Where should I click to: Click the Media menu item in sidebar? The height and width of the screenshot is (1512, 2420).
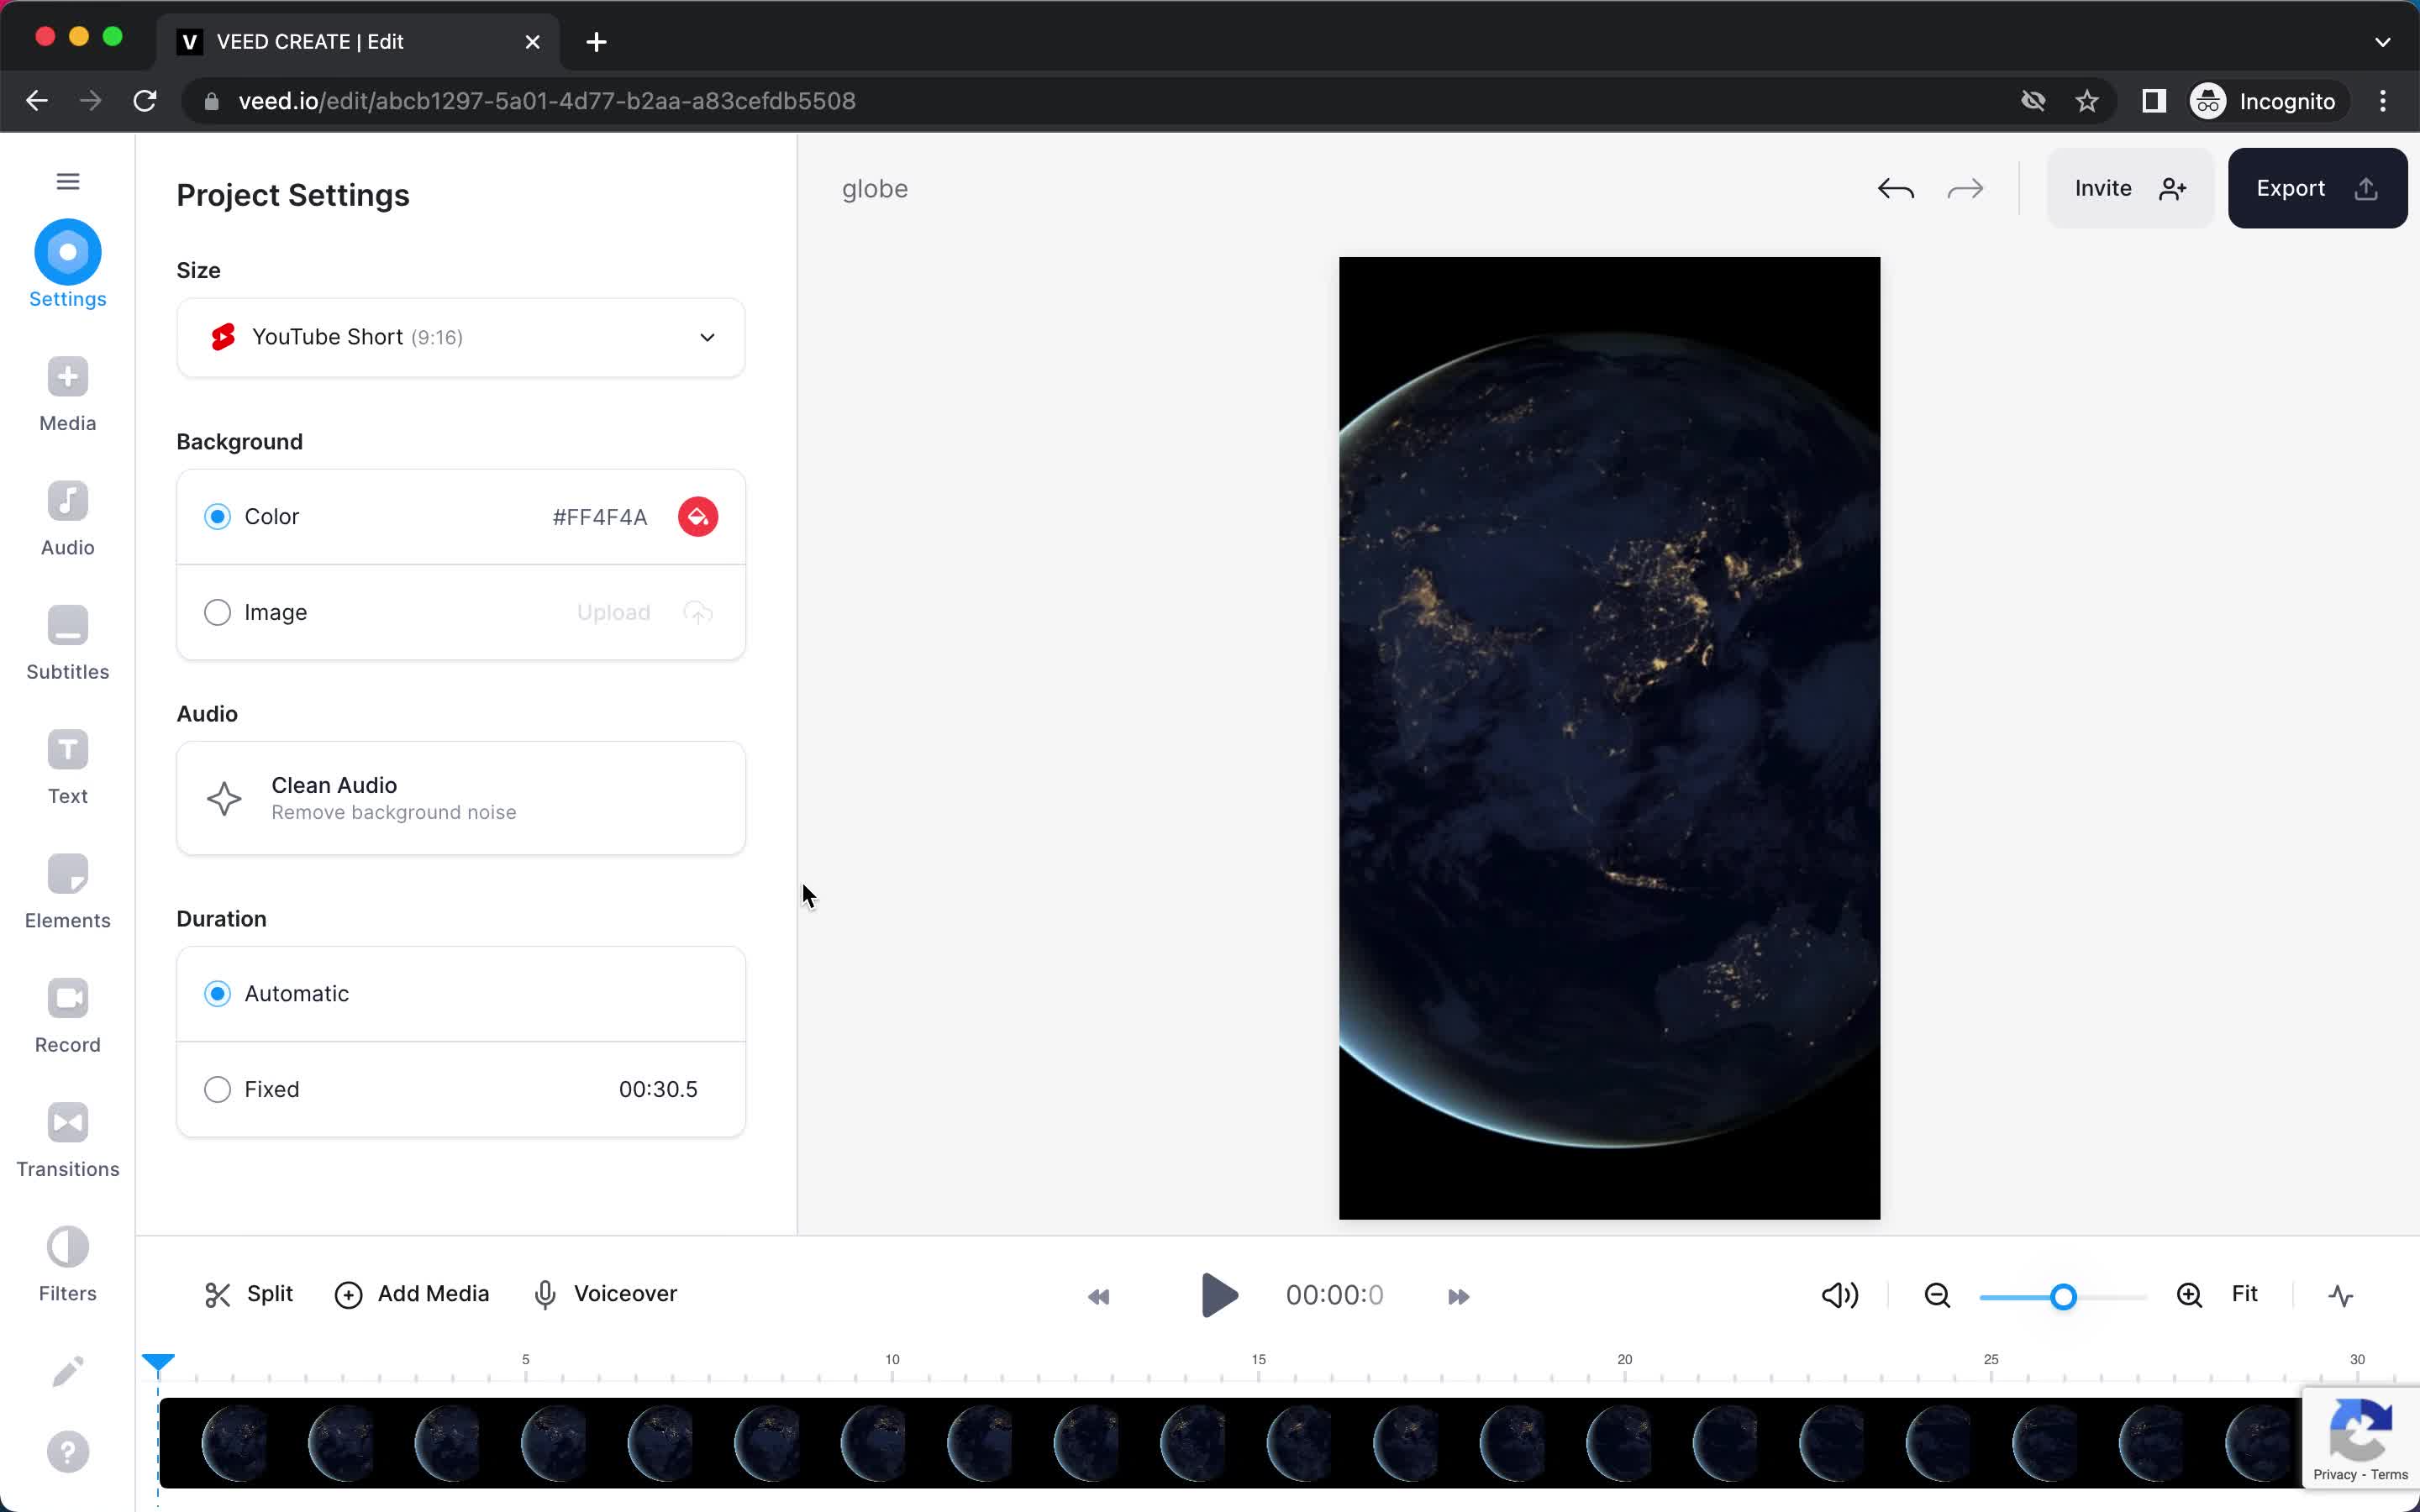pyautogui.click(x=68, y=392)
